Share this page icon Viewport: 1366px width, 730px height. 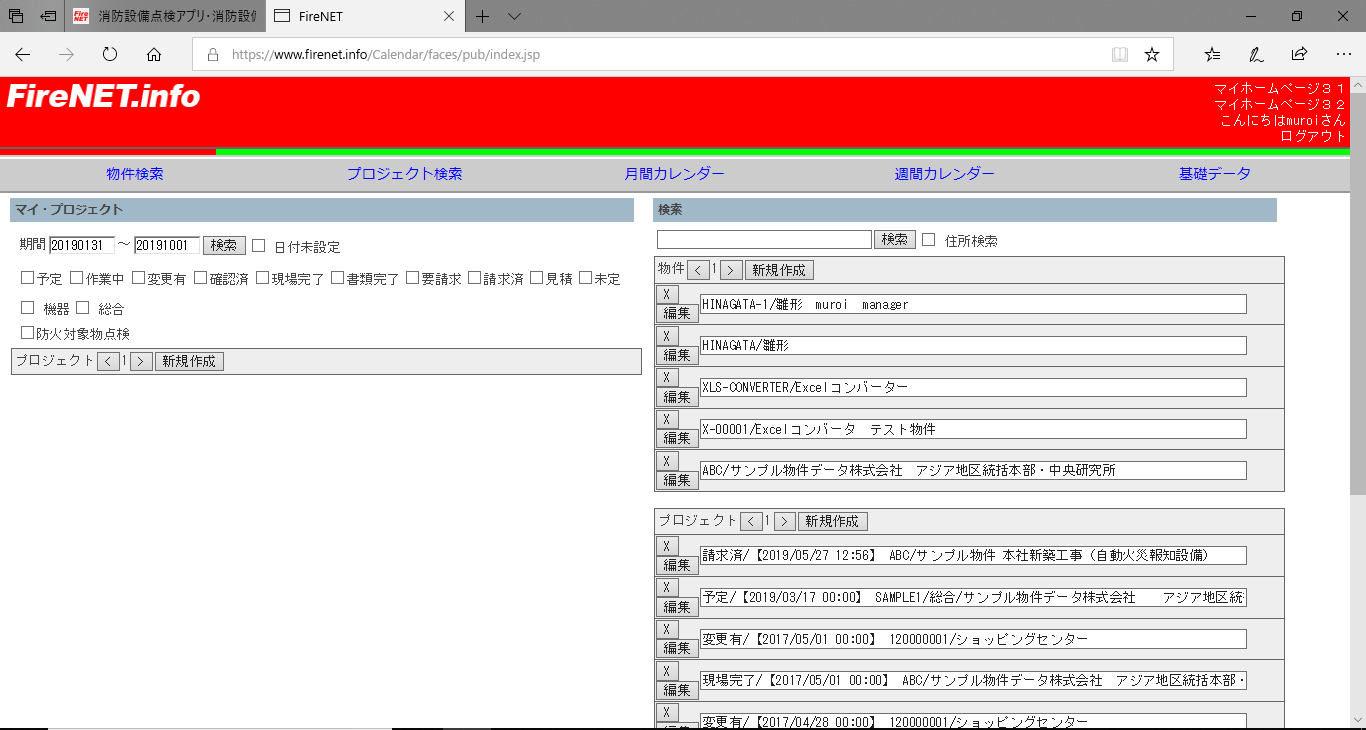(1299, 54)
